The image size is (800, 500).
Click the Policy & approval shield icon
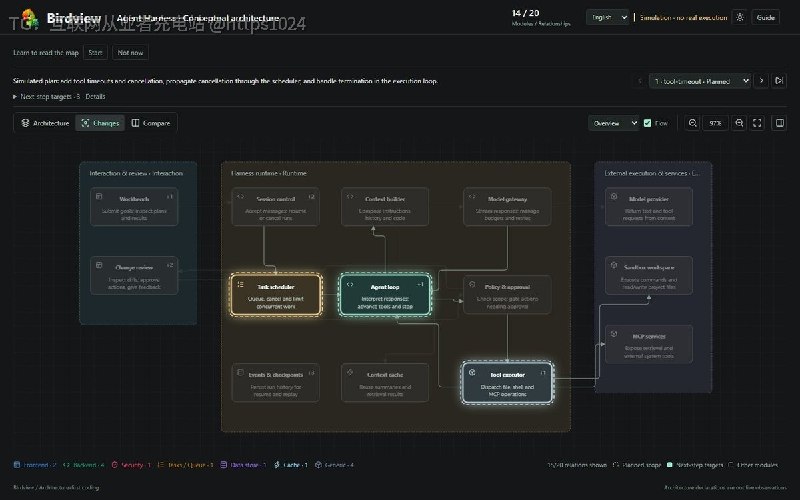472,285
